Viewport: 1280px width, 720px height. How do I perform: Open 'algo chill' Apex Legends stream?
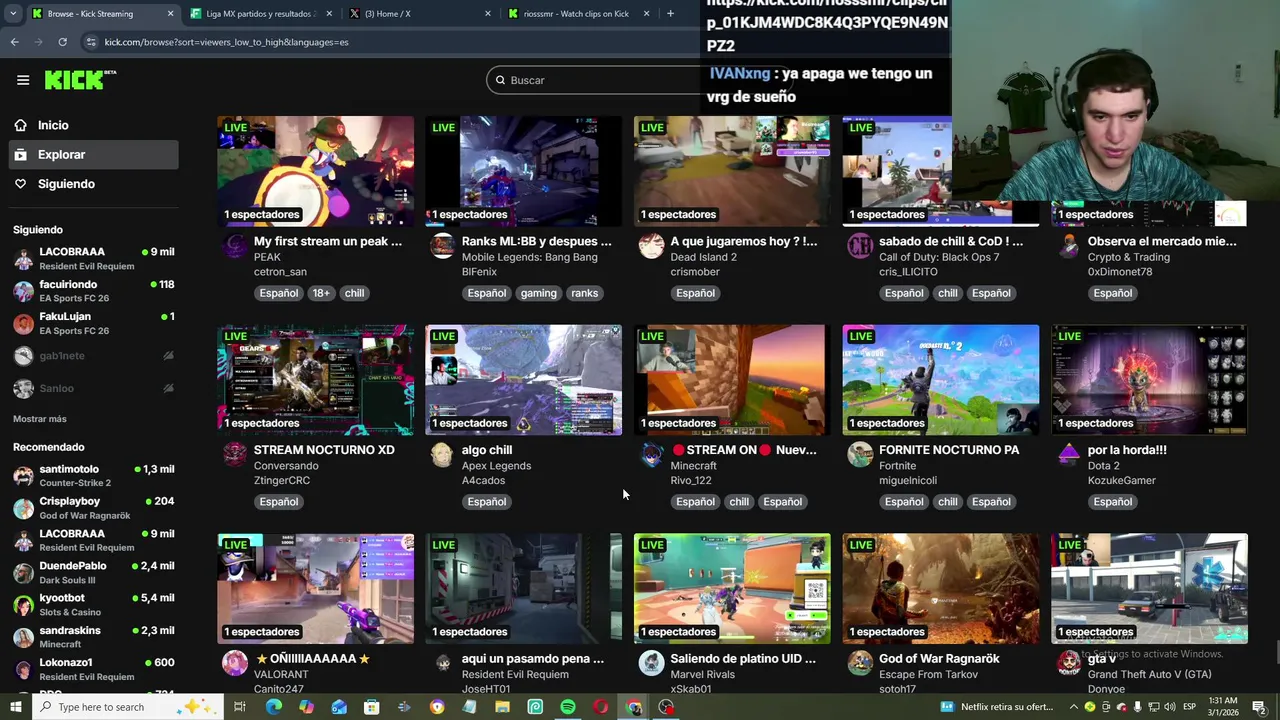click(523, 380)
